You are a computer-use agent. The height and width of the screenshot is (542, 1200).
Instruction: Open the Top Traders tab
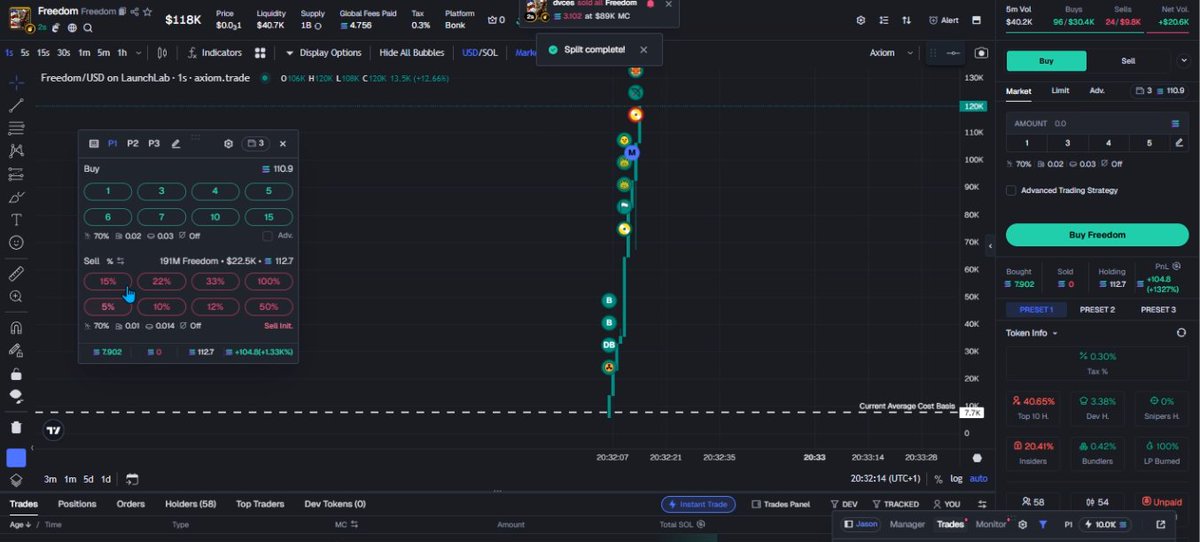tap(260, 504)
